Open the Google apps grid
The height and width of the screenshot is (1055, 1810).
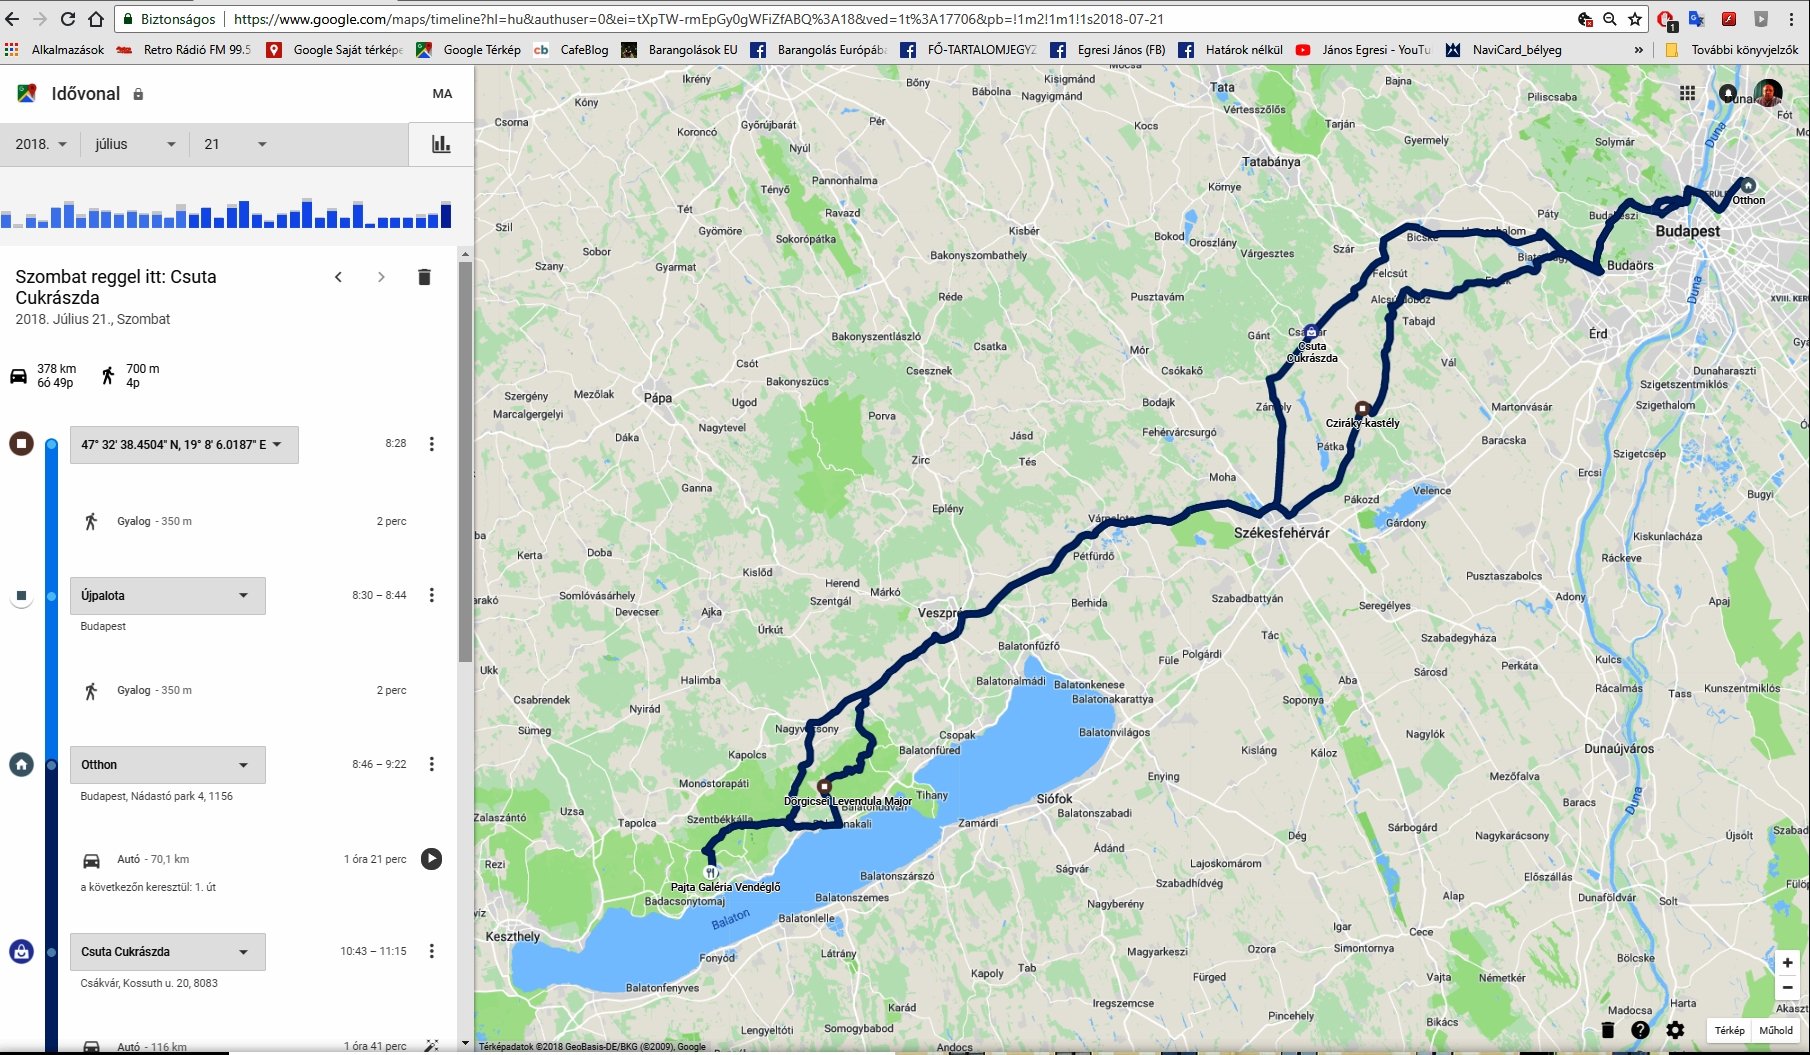coord(1687,93)
